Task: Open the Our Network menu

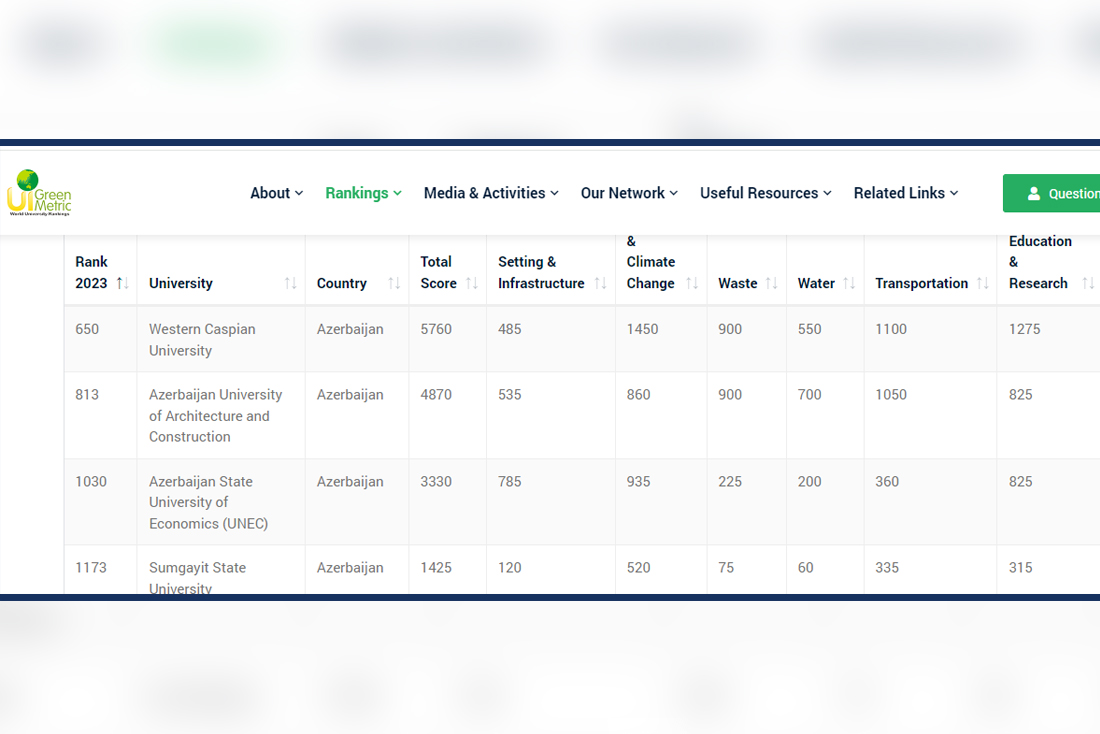Action: pyautogui.click(x=629, y=193)
